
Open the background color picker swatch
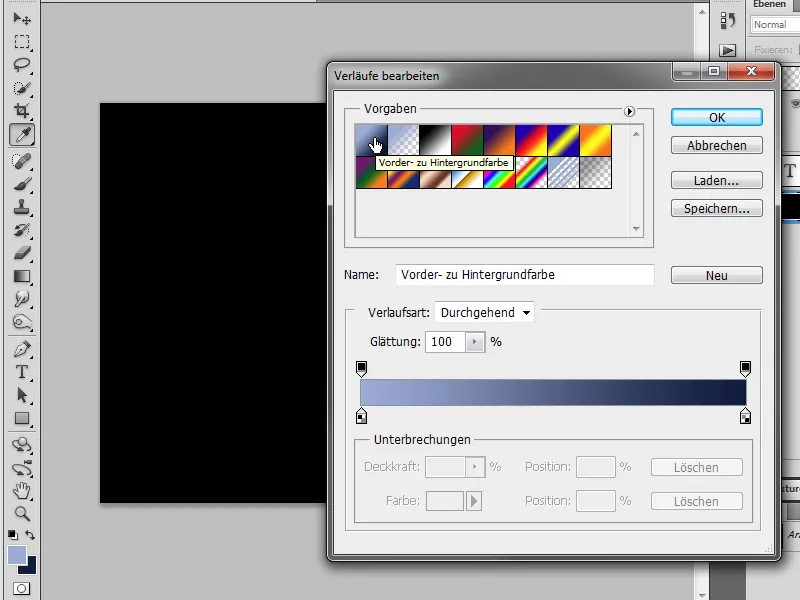[30, 567]
